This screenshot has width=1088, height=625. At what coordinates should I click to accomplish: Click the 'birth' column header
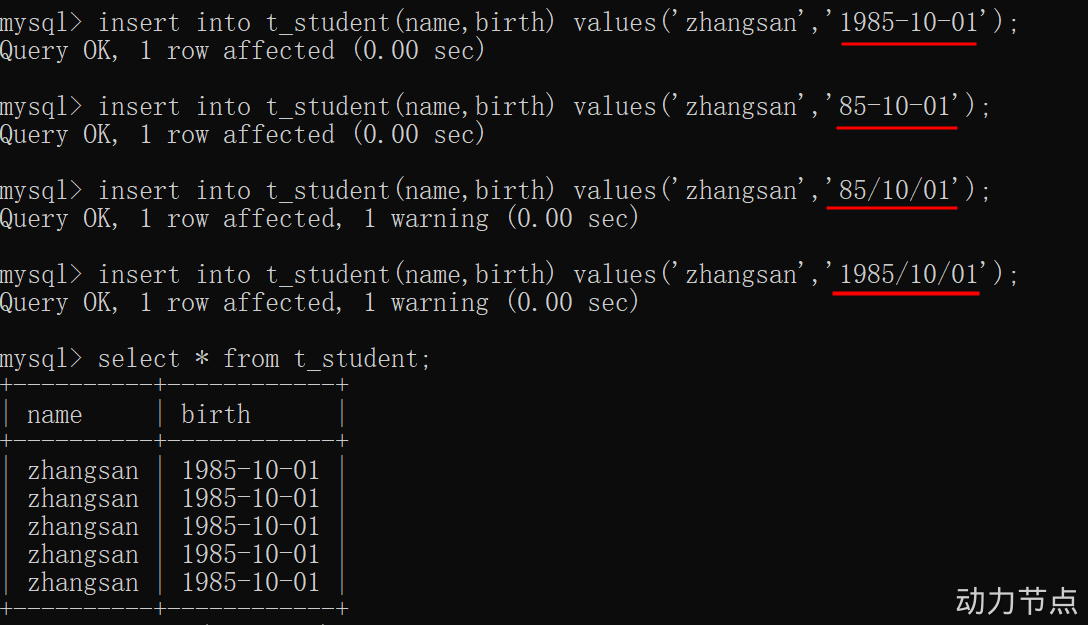pyautogui.click(x=216, y=415)
